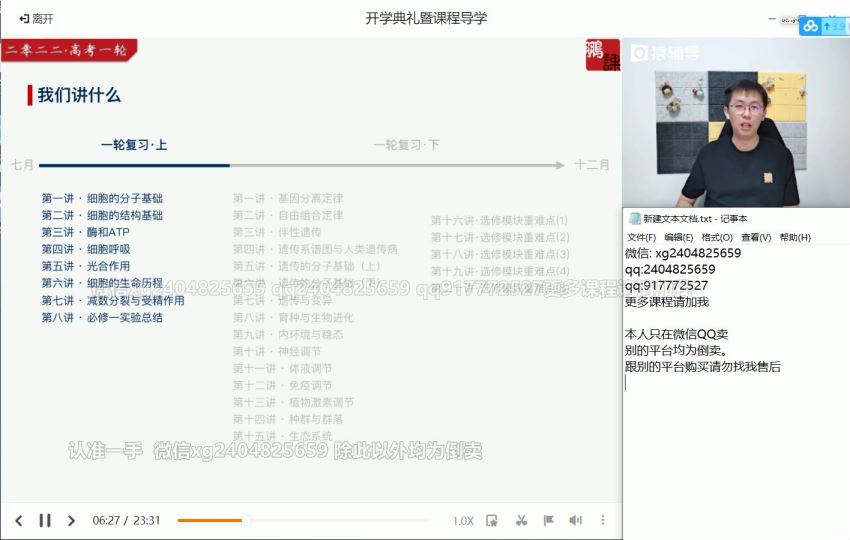
Task: Click the Baidu cloud floating widget icon
Action: click(x=810, y=26)
